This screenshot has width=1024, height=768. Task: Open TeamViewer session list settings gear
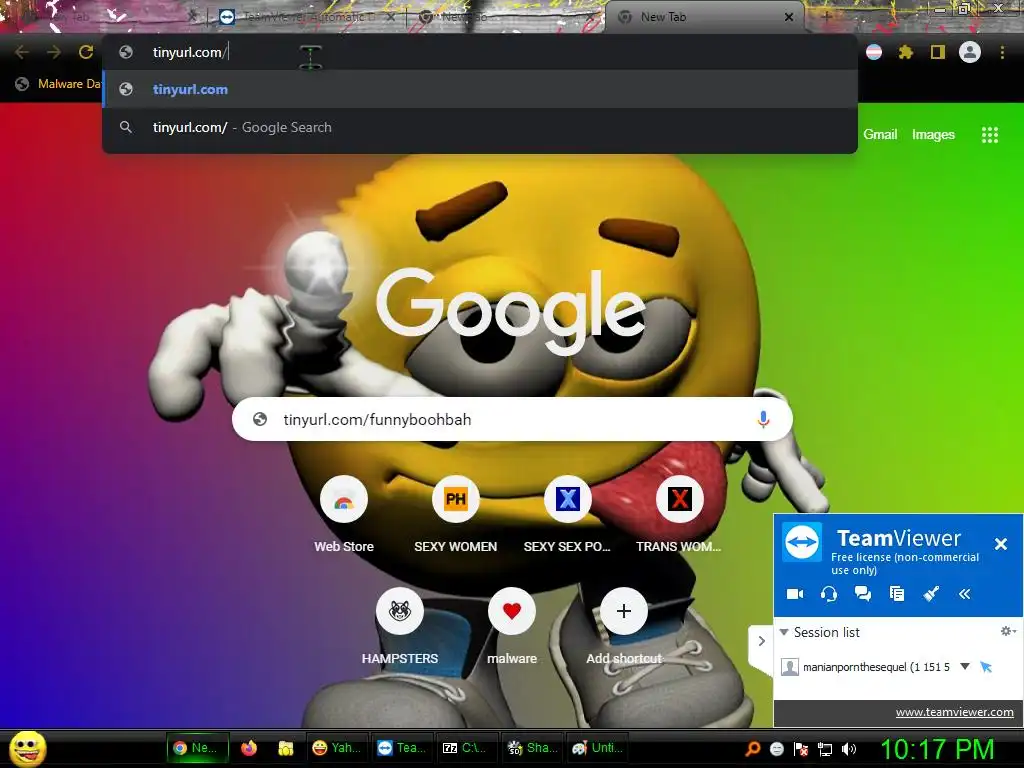click(1008, 631)
